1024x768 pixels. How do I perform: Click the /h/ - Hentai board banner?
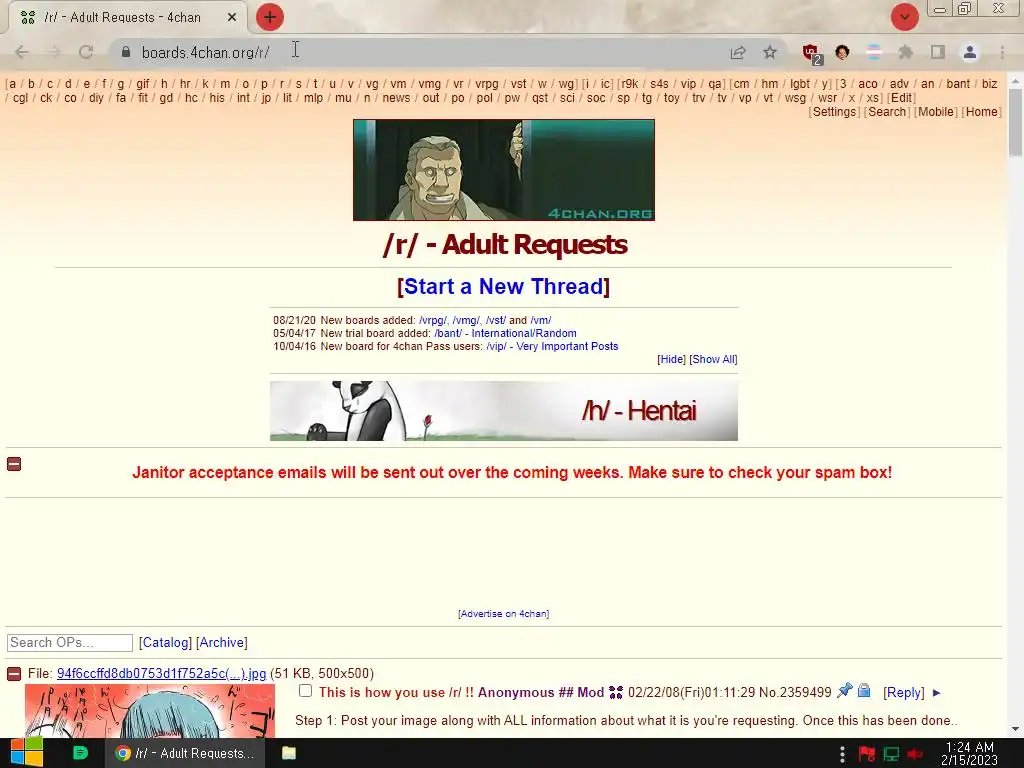tap(504, 411)
